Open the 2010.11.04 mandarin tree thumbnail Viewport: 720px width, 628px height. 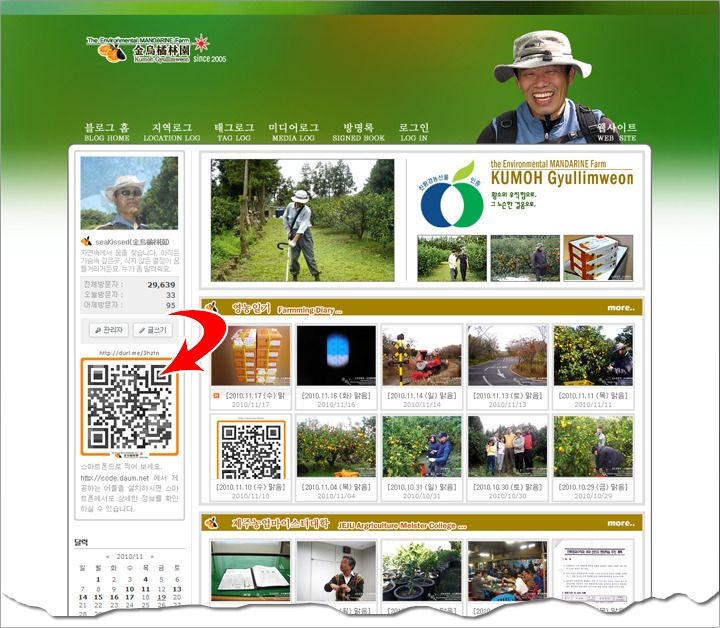pyautogui.click(x=336, y=447)
